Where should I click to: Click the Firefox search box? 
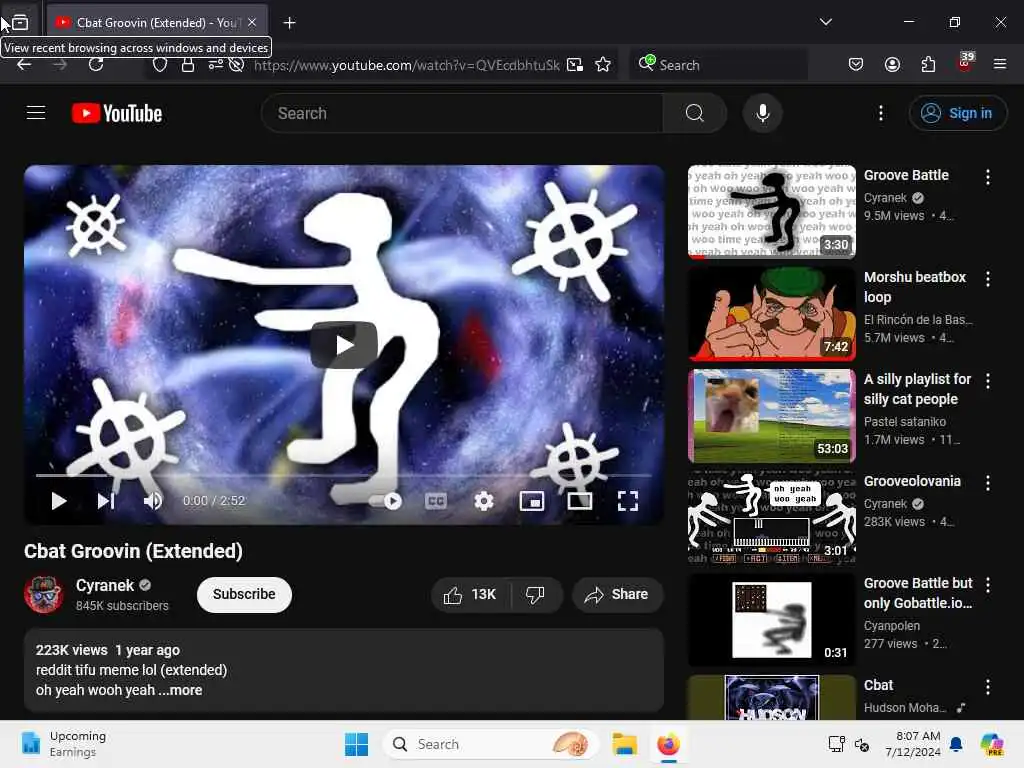coord(718,65)
